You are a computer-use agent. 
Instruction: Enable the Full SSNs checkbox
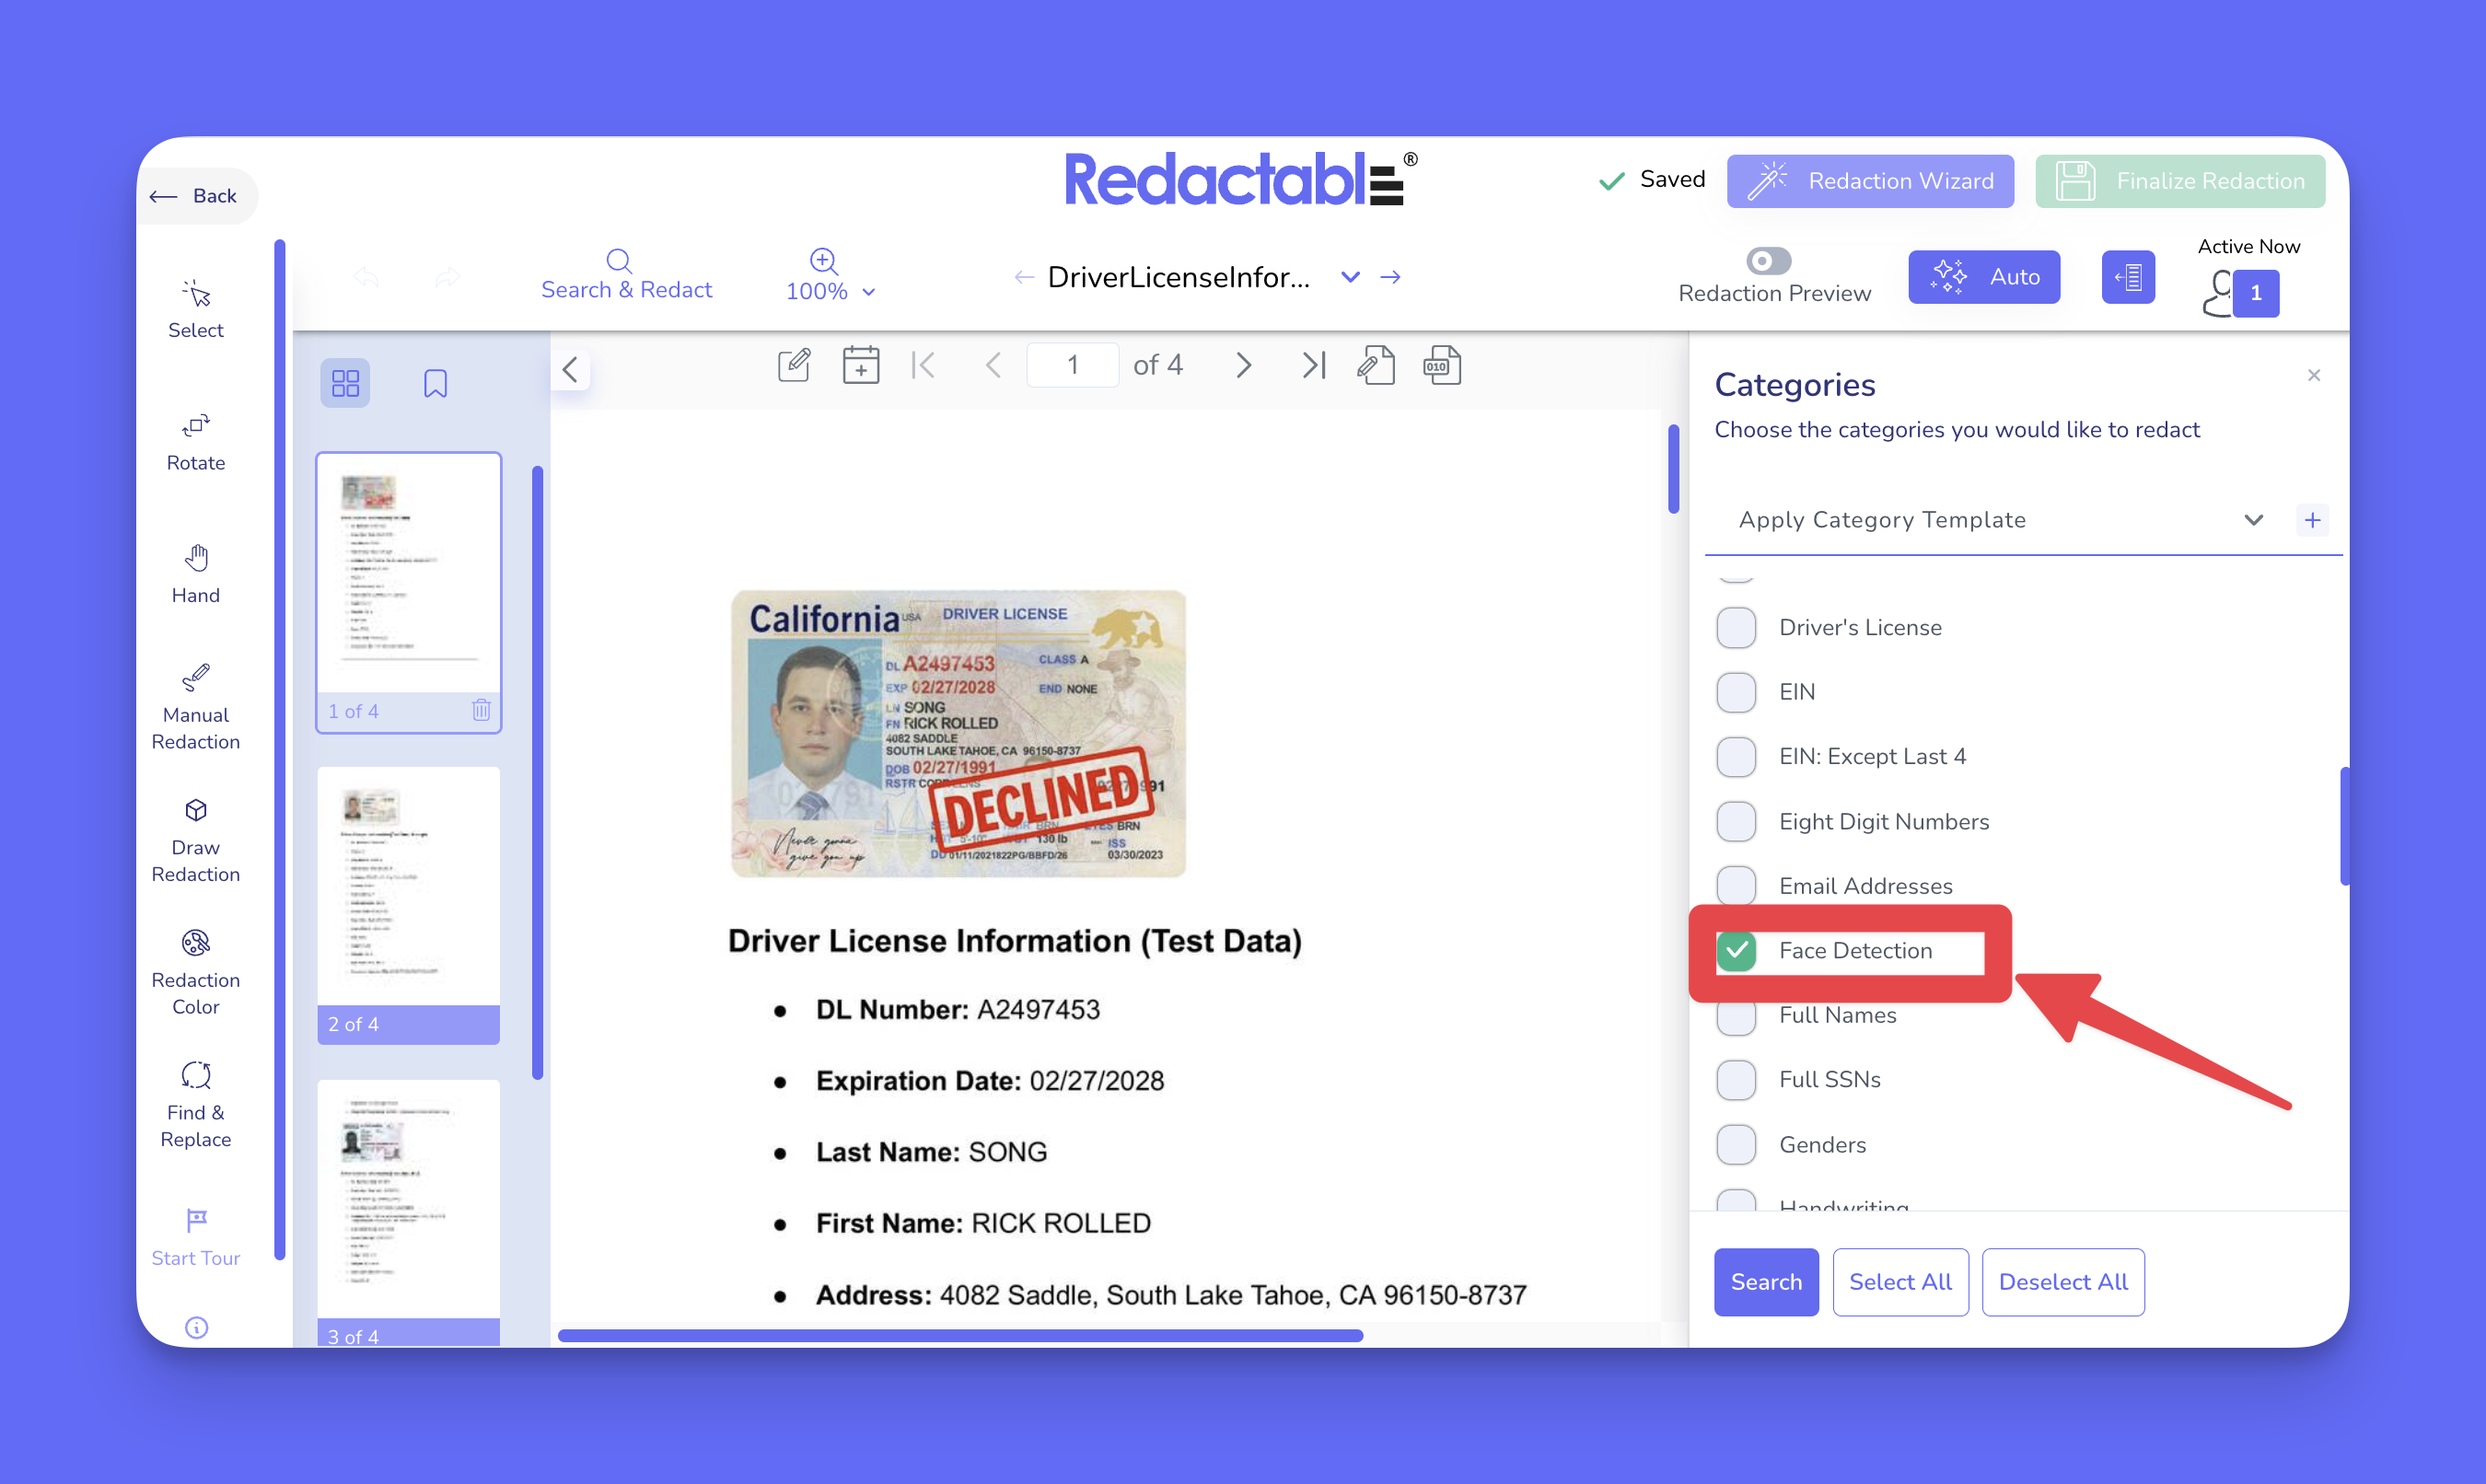(1737, 1079)
